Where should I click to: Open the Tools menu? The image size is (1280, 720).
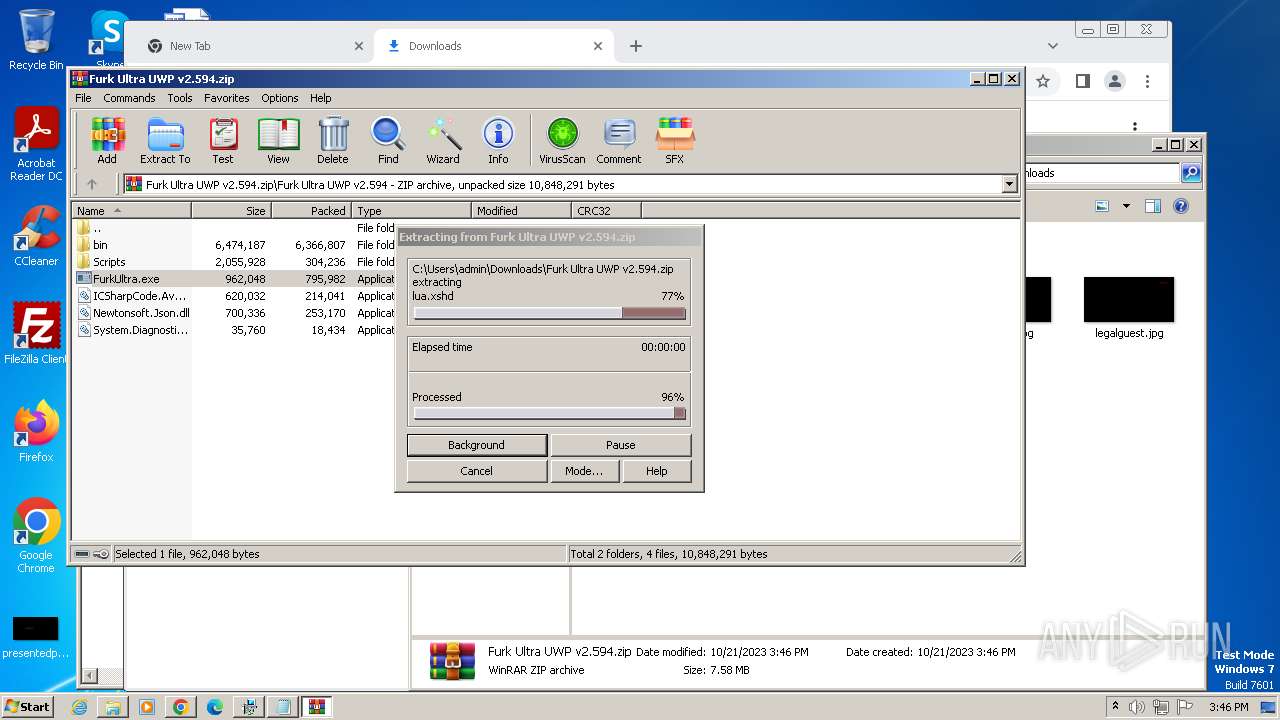coord(180,98)
